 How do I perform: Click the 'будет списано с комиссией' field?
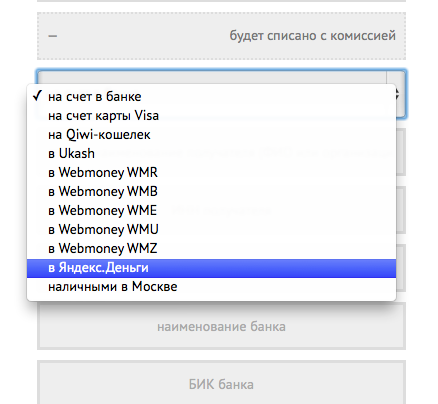click(x=221, y=36)
